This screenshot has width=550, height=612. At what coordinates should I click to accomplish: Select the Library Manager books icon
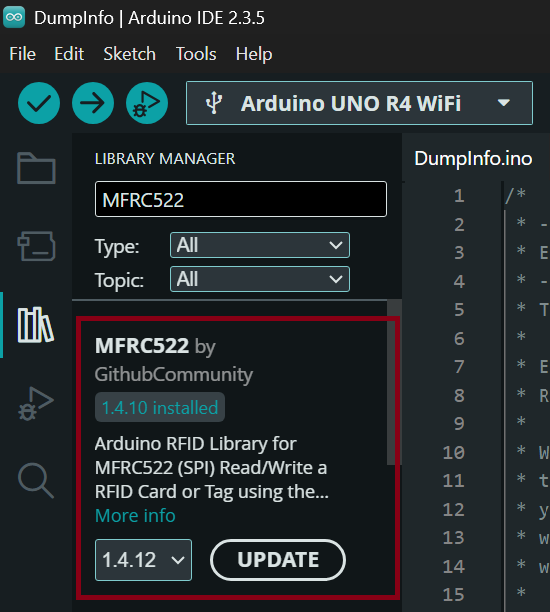point(36,325)
